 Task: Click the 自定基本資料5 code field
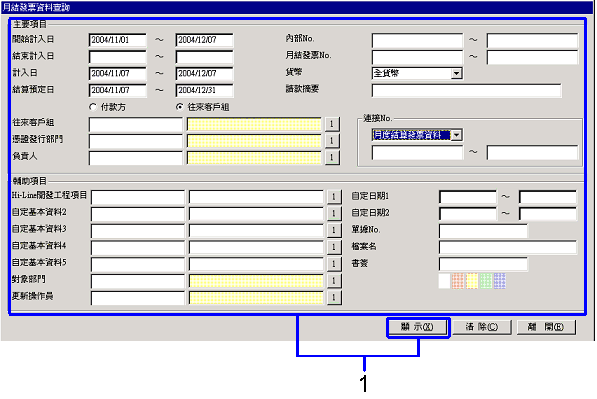point(138,264)
